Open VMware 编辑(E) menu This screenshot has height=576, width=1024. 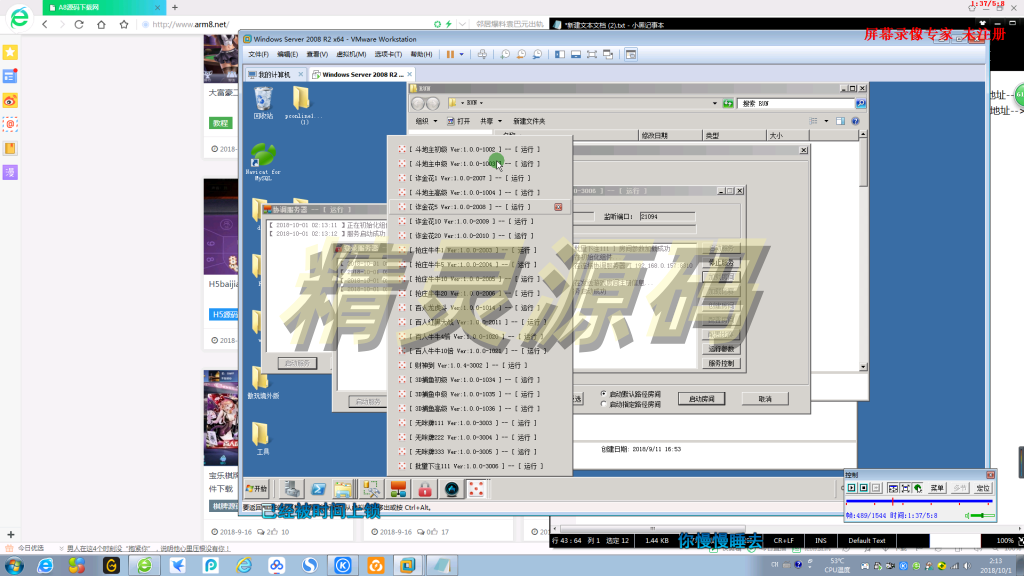click(287, 55)
